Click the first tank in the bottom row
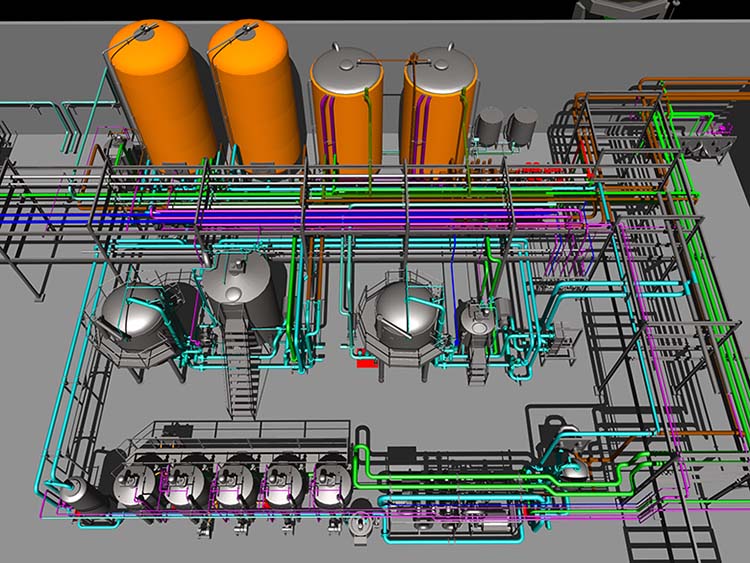This screenshot has width=750, height=563. coord(133,485)
